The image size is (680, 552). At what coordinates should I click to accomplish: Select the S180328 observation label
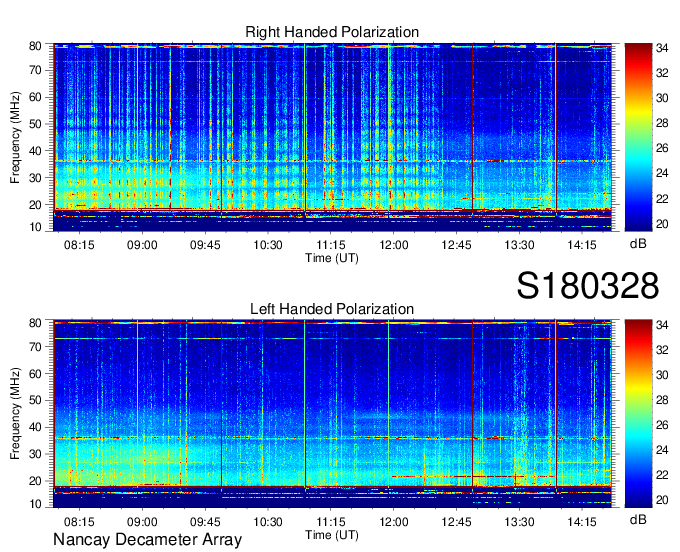(x=588, y=286)
